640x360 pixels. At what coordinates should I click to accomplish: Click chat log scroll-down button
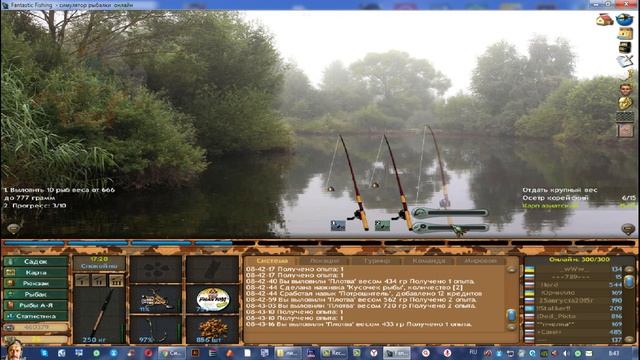(511, 327)
